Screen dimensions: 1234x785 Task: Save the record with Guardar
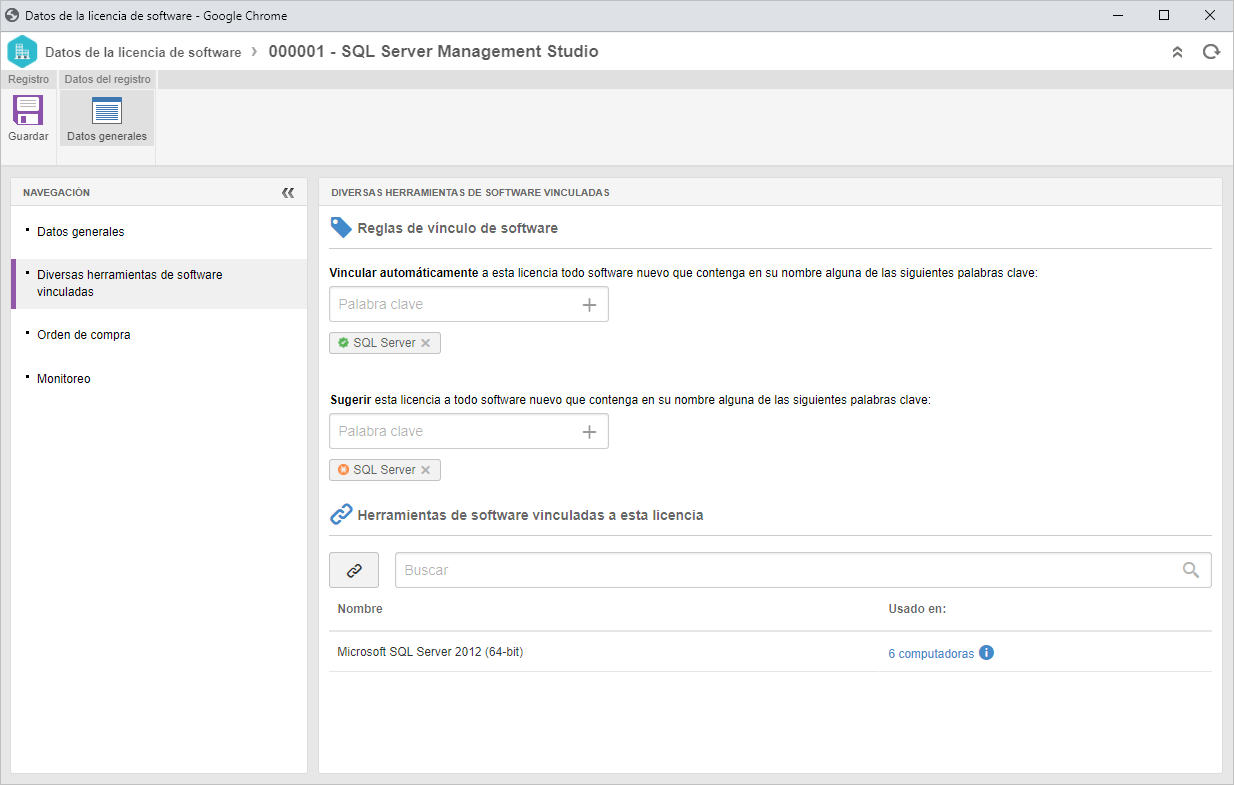(28, 118)
